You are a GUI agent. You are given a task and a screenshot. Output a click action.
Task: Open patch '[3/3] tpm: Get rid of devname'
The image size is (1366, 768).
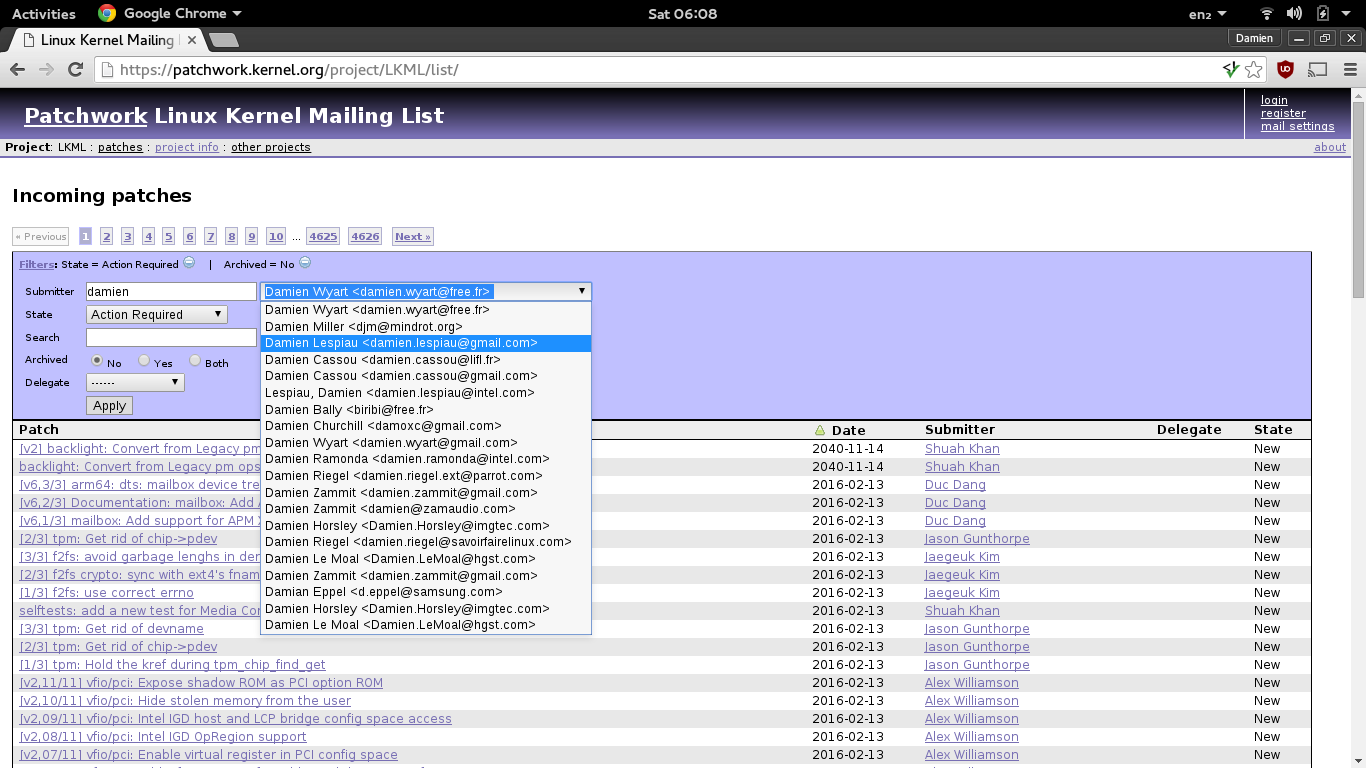(x=112, y=629)
